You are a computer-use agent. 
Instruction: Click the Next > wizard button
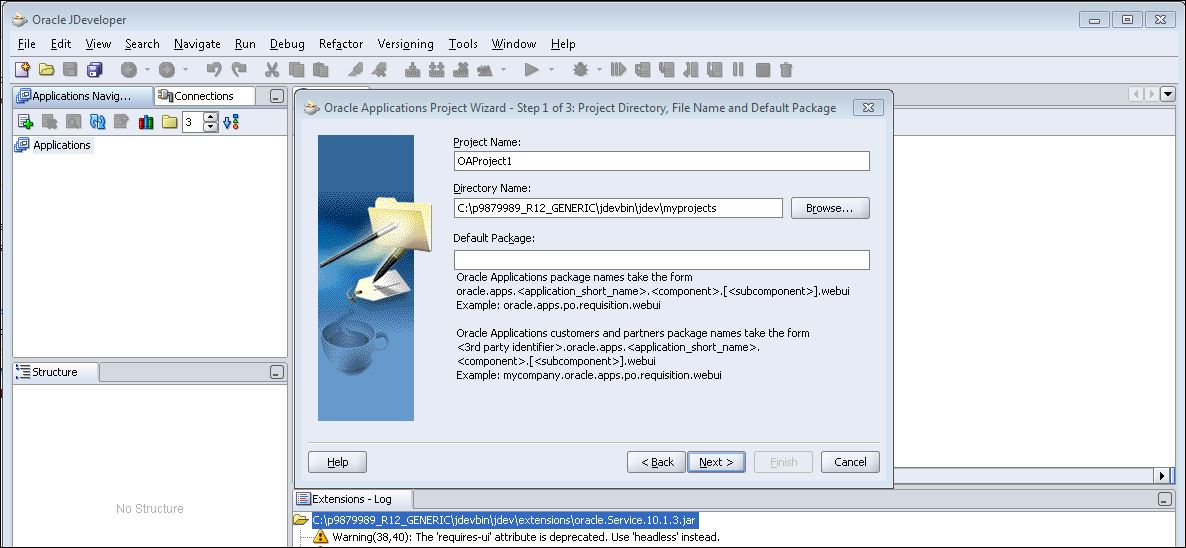[716, 462]
